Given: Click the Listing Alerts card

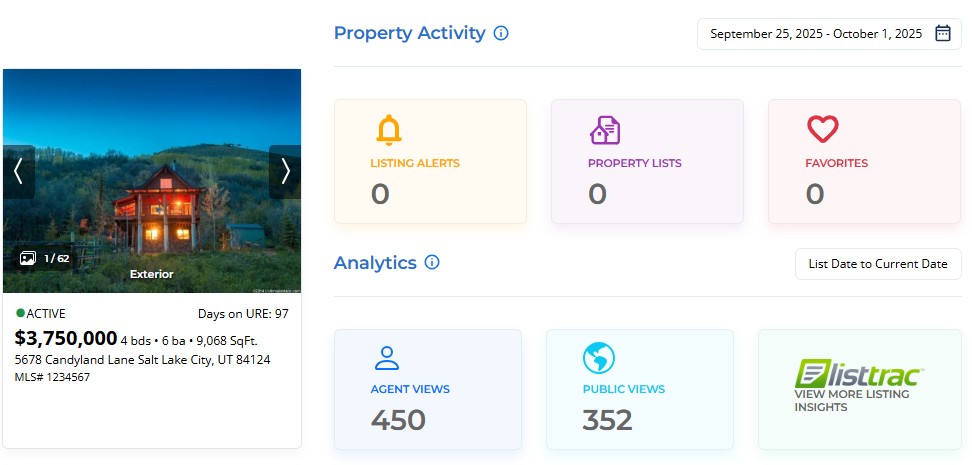Looking at the screenshot, I should point(430,161).
